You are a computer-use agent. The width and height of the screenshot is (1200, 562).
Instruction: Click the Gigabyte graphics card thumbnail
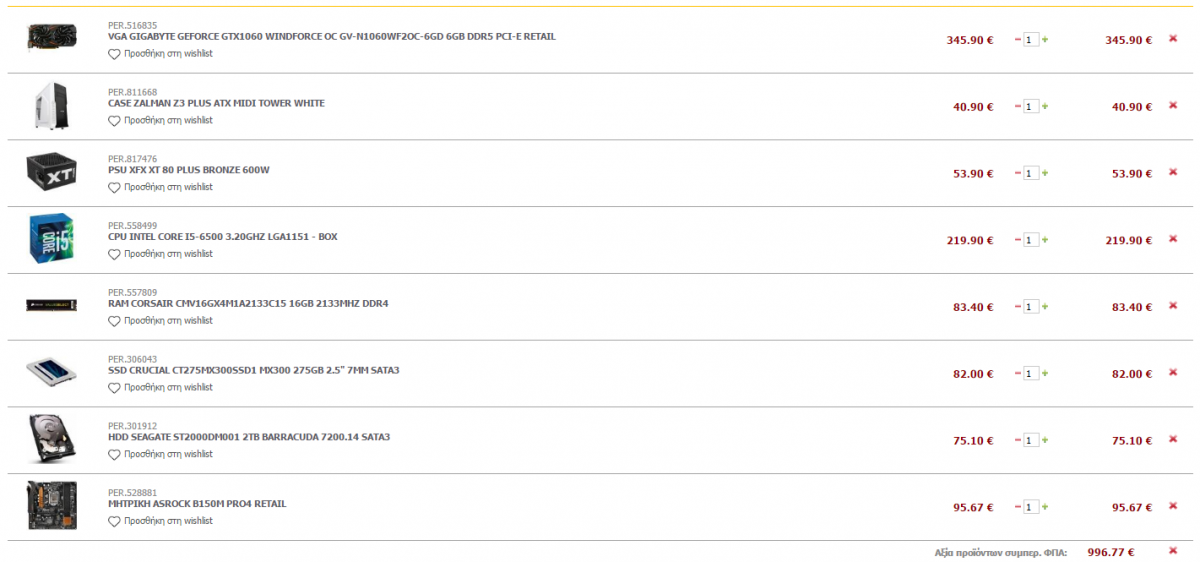[50, 37]
